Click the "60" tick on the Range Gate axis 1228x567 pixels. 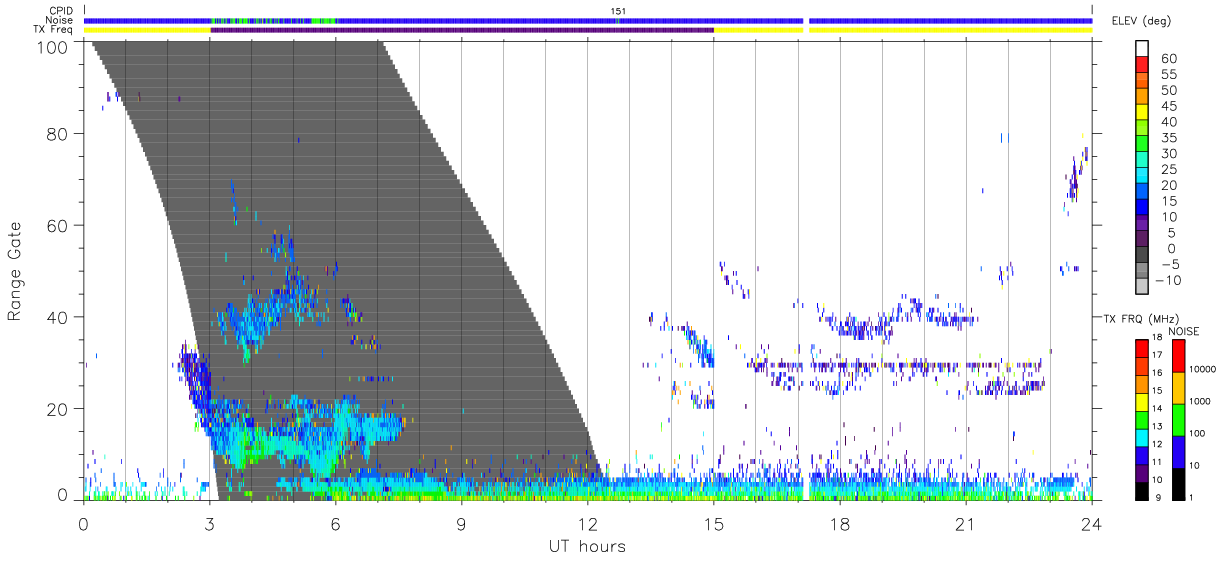(x=59, y=225)
